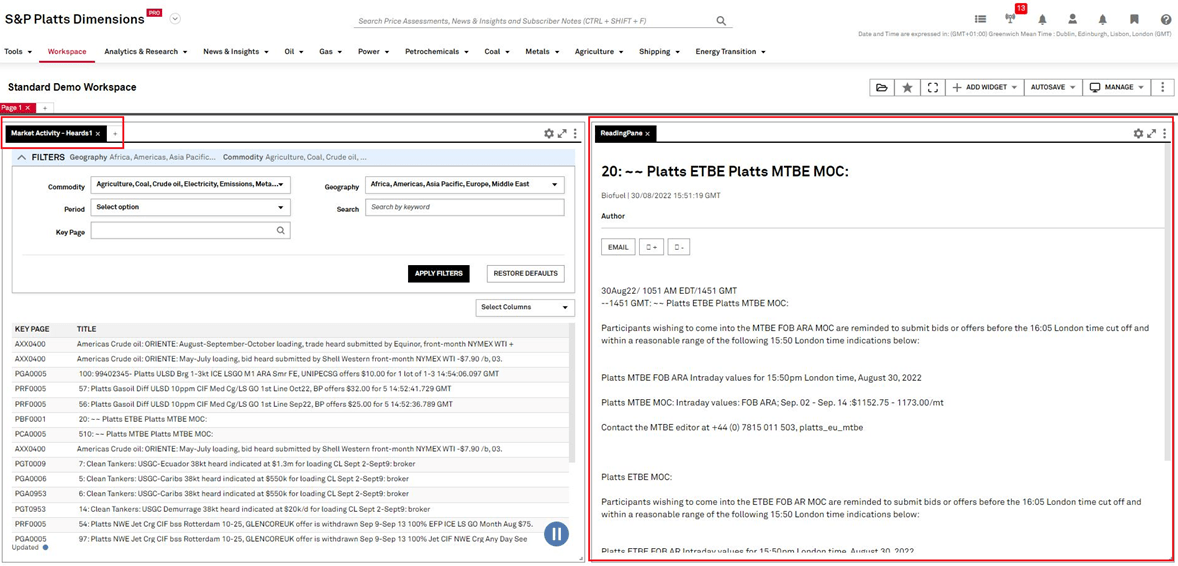This screenshot has width=1178, height=566.
Task: Click the Key Page input field
Action: [183, 232]
